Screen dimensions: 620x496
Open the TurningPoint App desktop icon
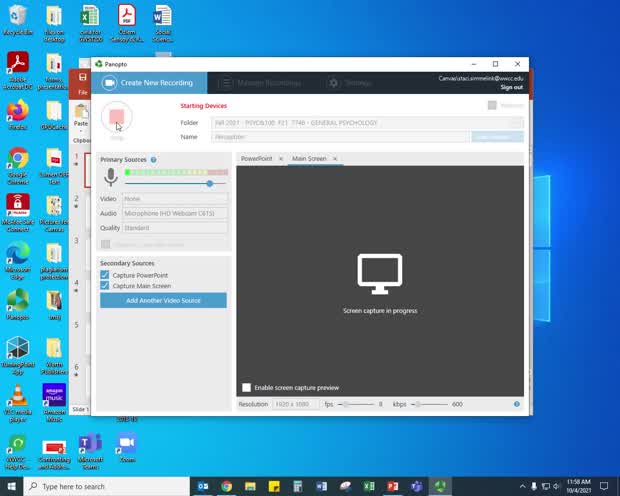18,356
